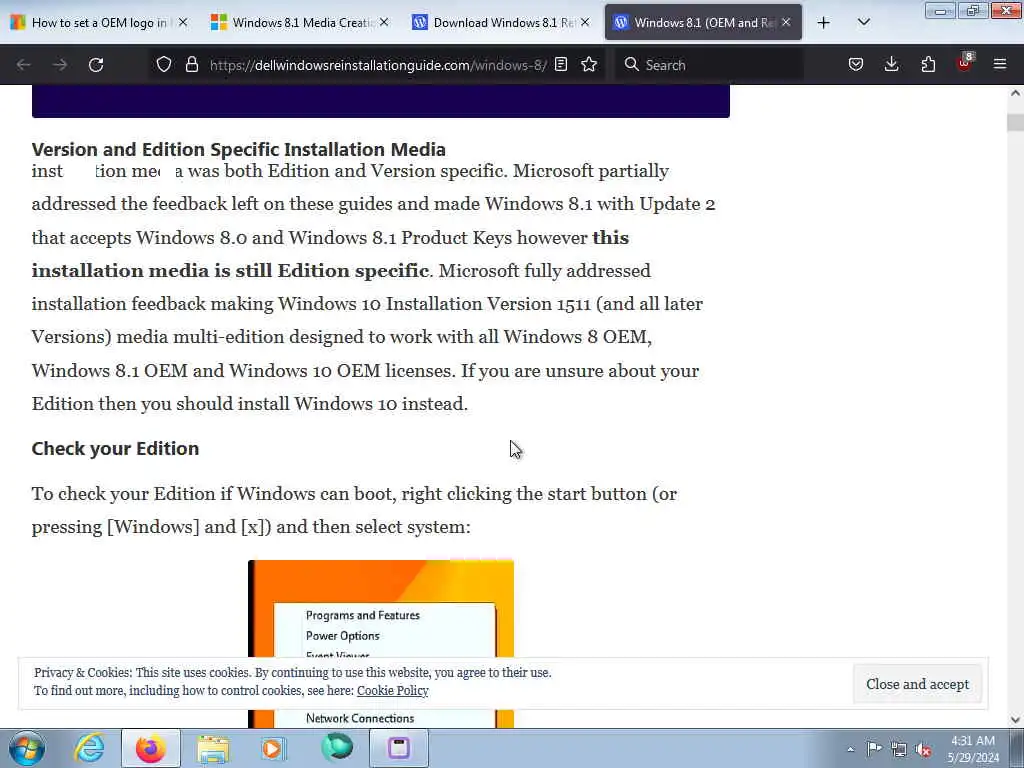The image size is (1024, 768).
Task: Reload the current page
Action: pos(96,65)
